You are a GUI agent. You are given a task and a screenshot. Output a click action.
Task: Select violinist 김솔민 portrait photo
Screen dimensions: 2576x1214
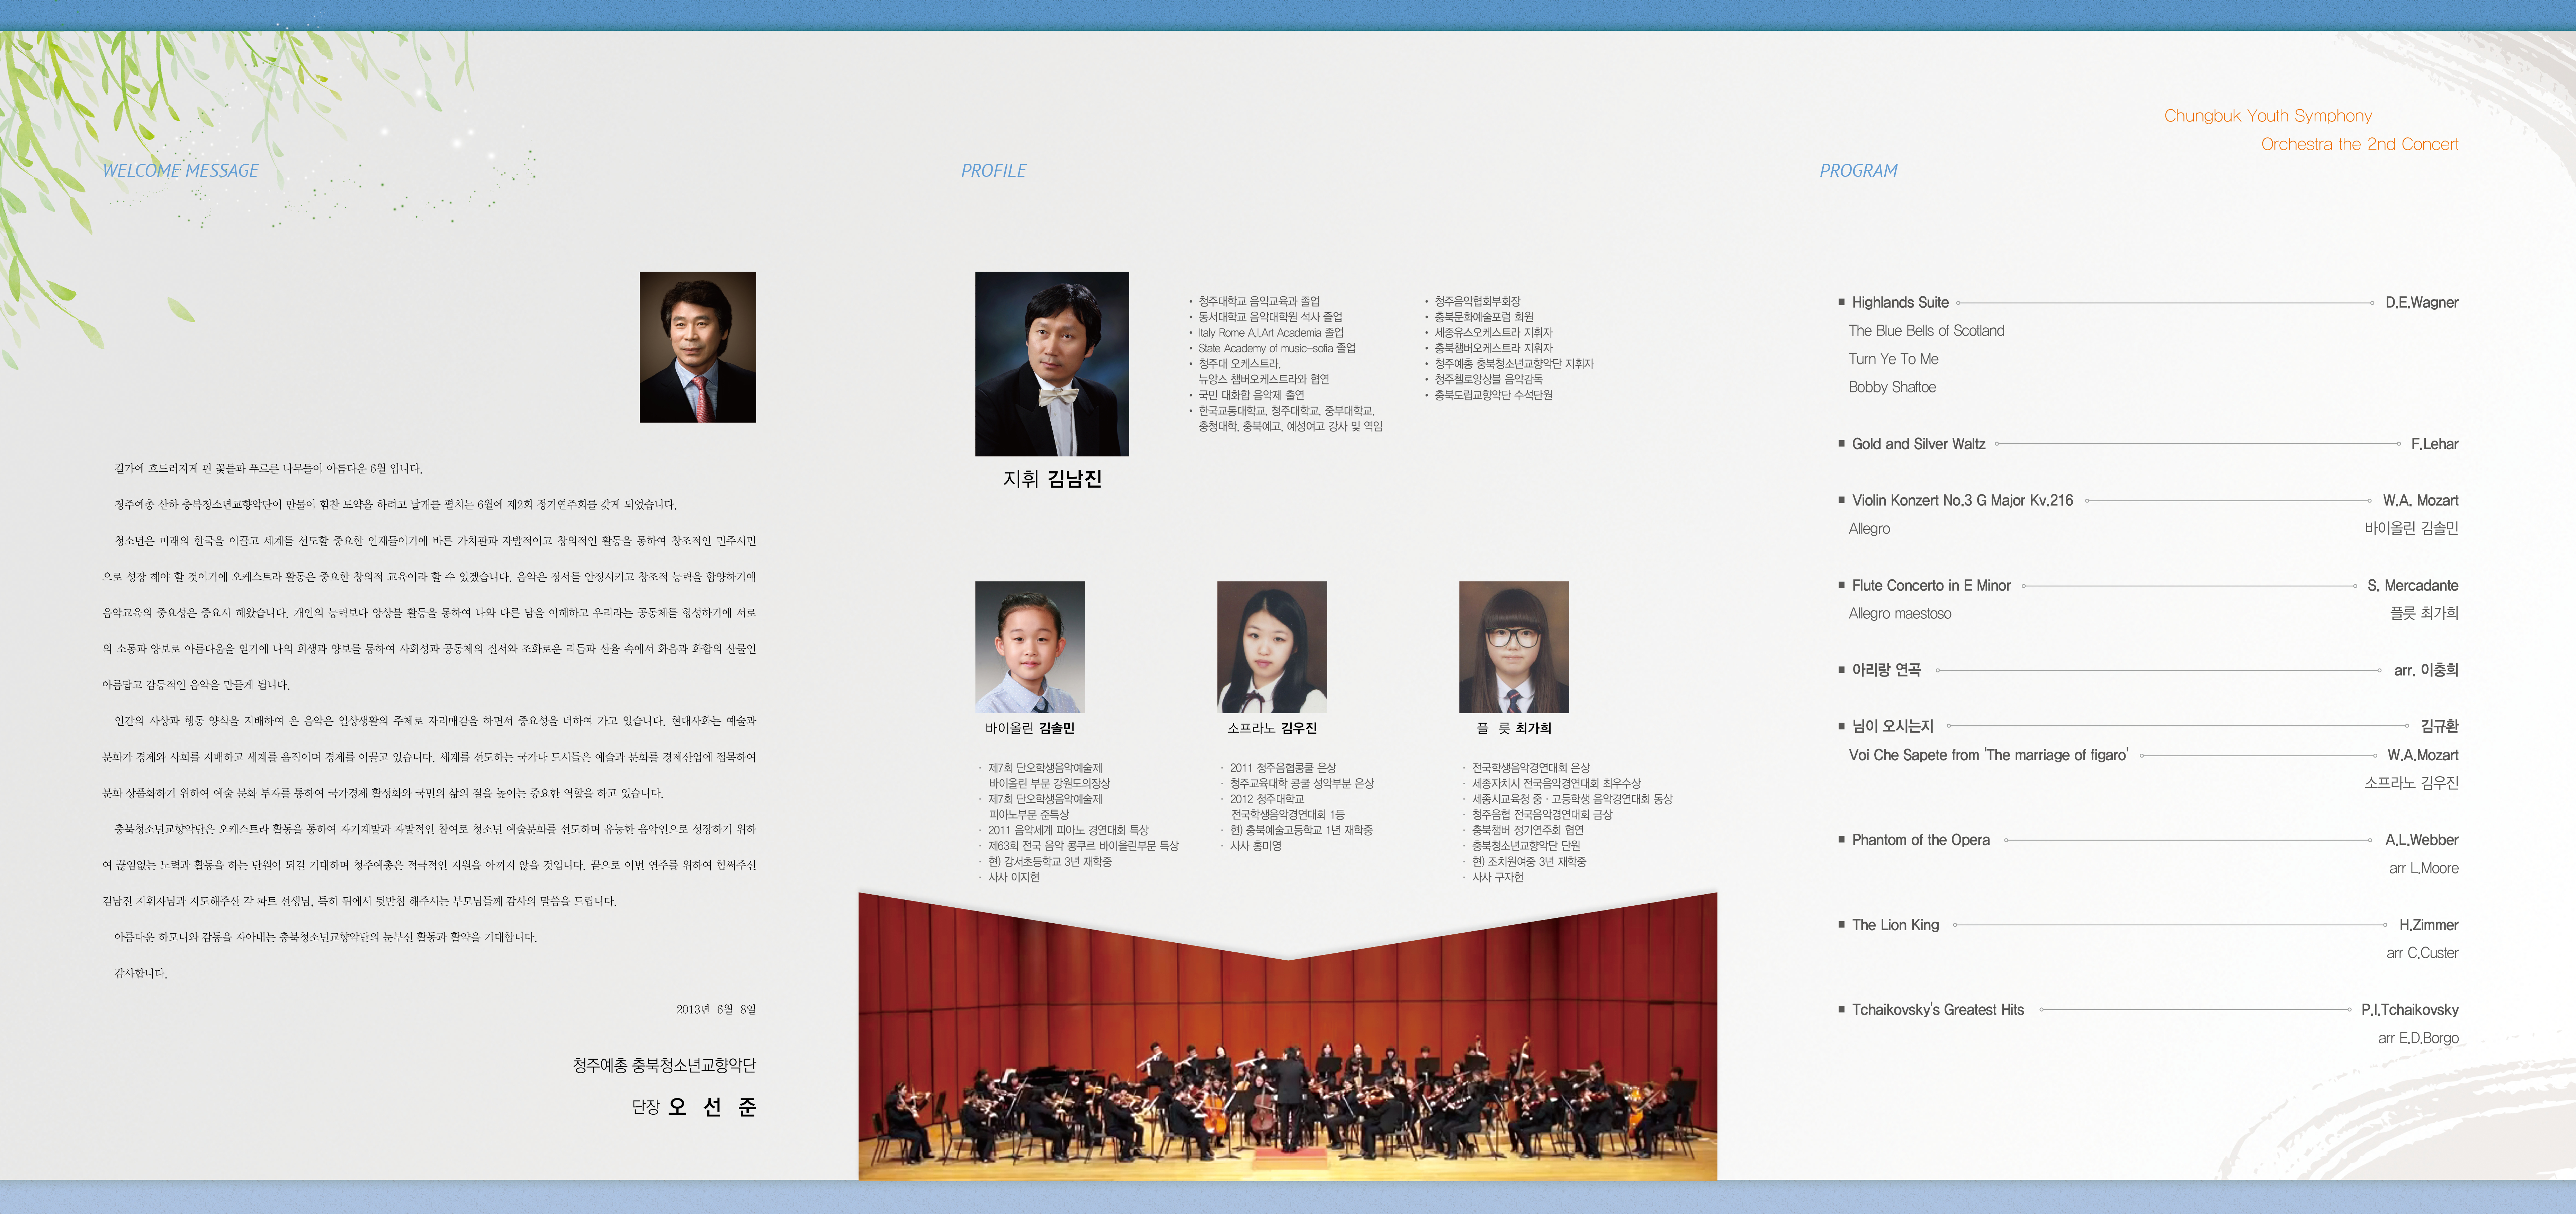point(1030,647)
